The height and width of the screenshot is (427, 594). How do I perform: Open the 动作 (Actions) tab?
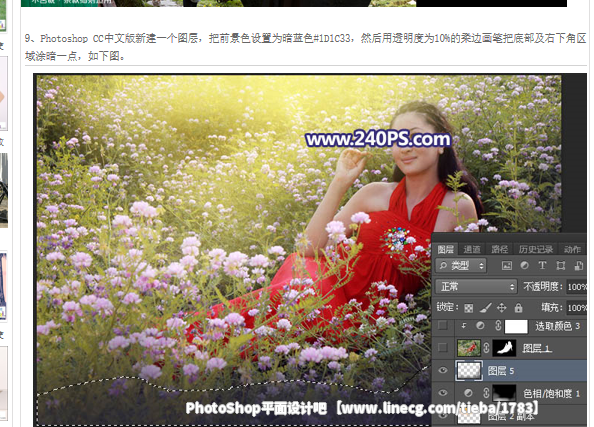(572, 249)
